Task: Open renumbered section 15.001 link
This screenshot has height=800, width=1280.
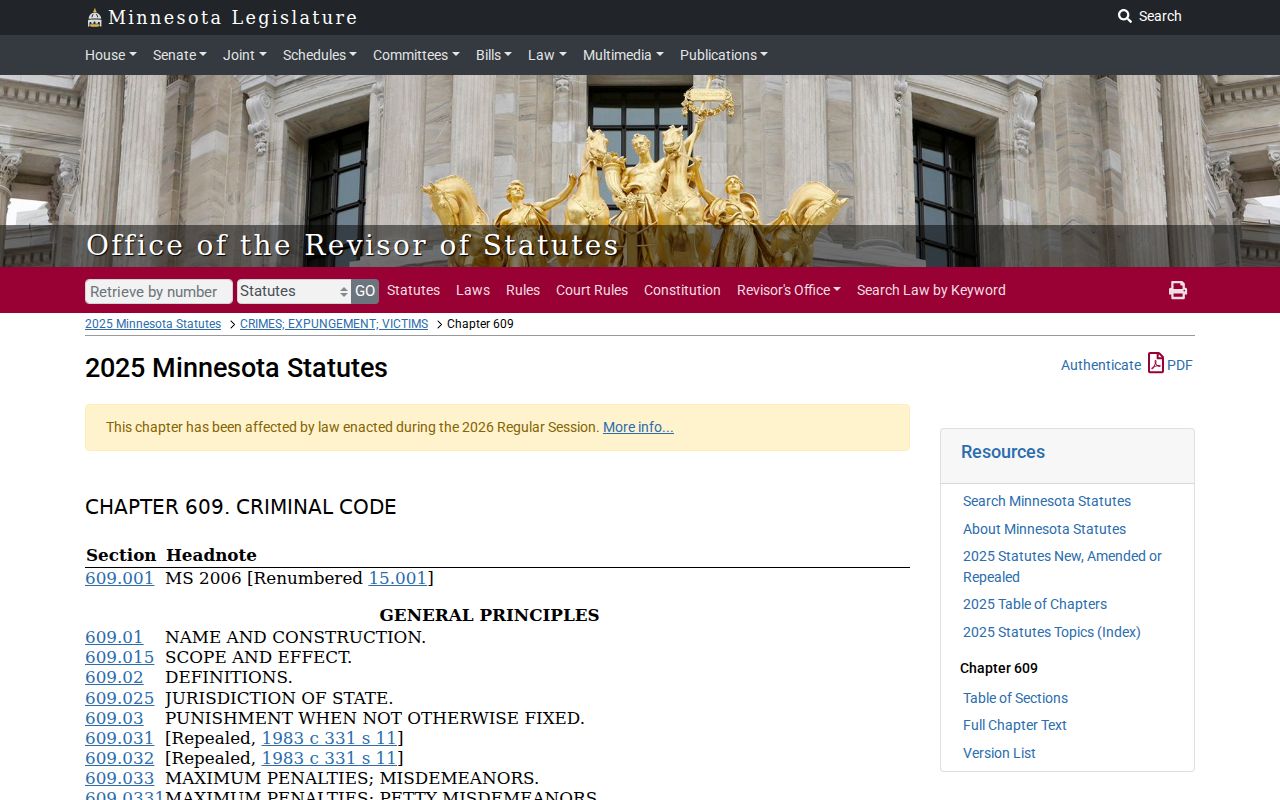Action: 397,578
